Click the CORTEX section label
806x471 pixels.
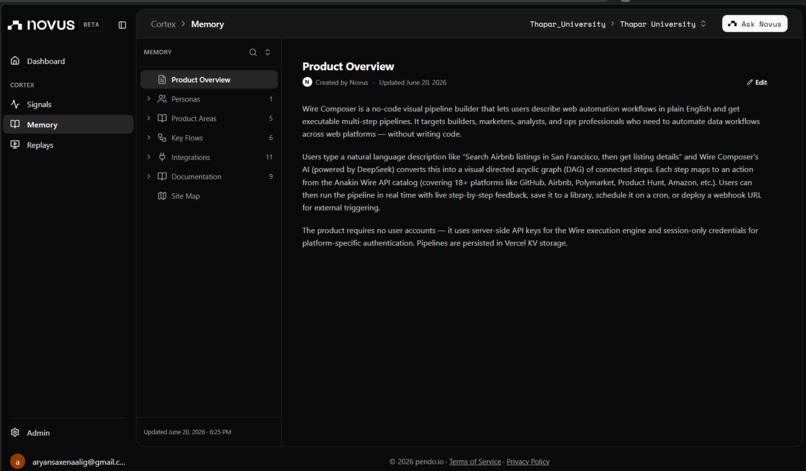22,85
